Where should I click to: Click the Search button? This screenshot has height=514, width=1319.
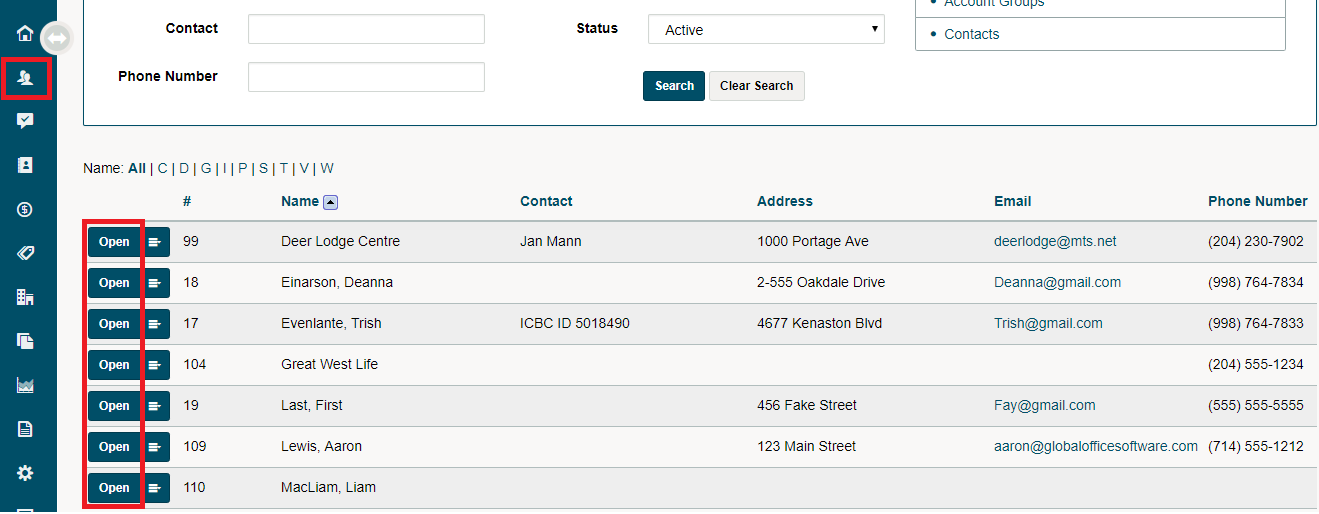click(x=674, y=86)
